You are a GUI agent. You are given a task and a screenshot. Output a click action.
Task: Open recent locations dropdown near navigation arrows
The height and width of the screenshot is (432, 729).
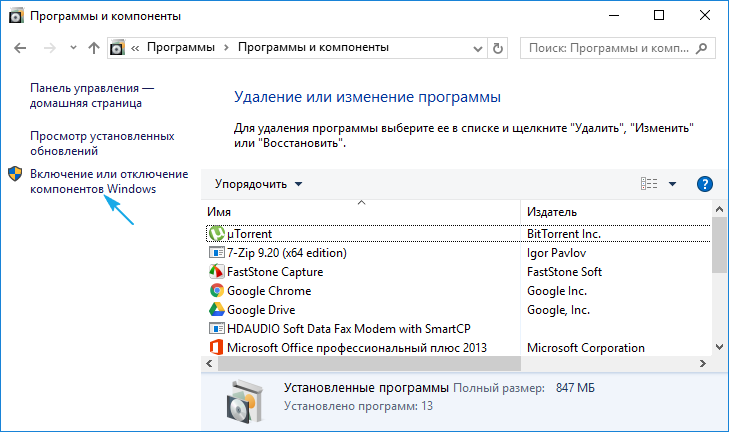(x=72, y=48)
